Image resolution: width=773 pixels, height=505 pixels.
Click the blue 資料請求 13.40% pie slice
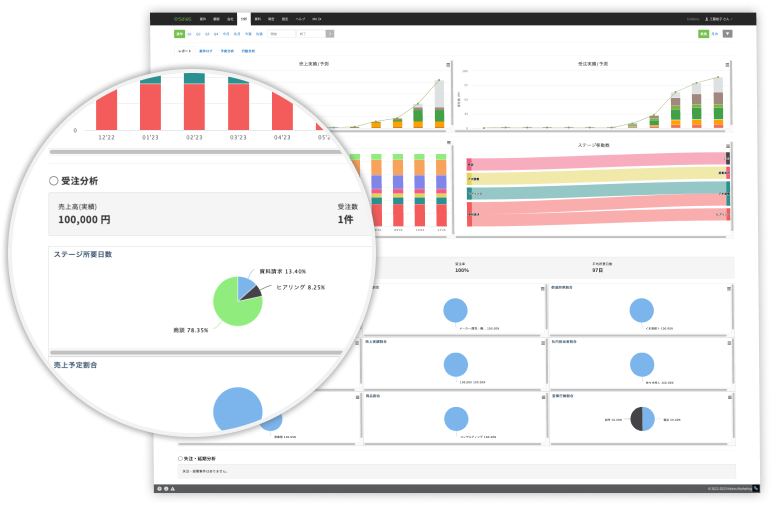(245, 286)
